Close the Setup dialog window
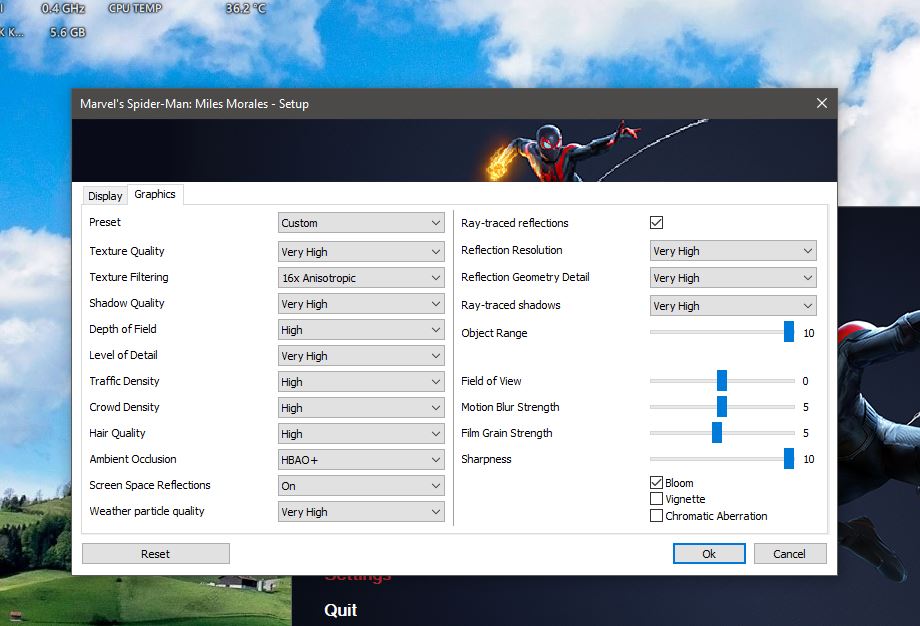The height and width of the screenshot is (626, 920). (822, 103)
